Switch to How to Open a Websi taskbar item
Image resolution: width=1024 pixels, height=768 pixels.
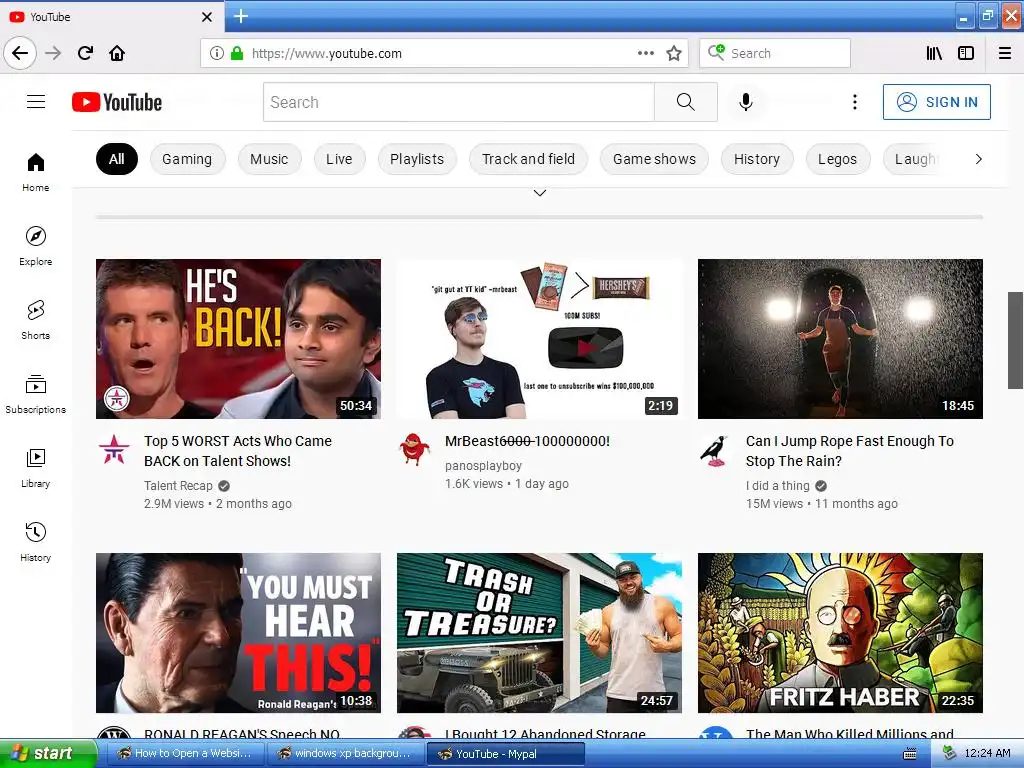[184, 754]
